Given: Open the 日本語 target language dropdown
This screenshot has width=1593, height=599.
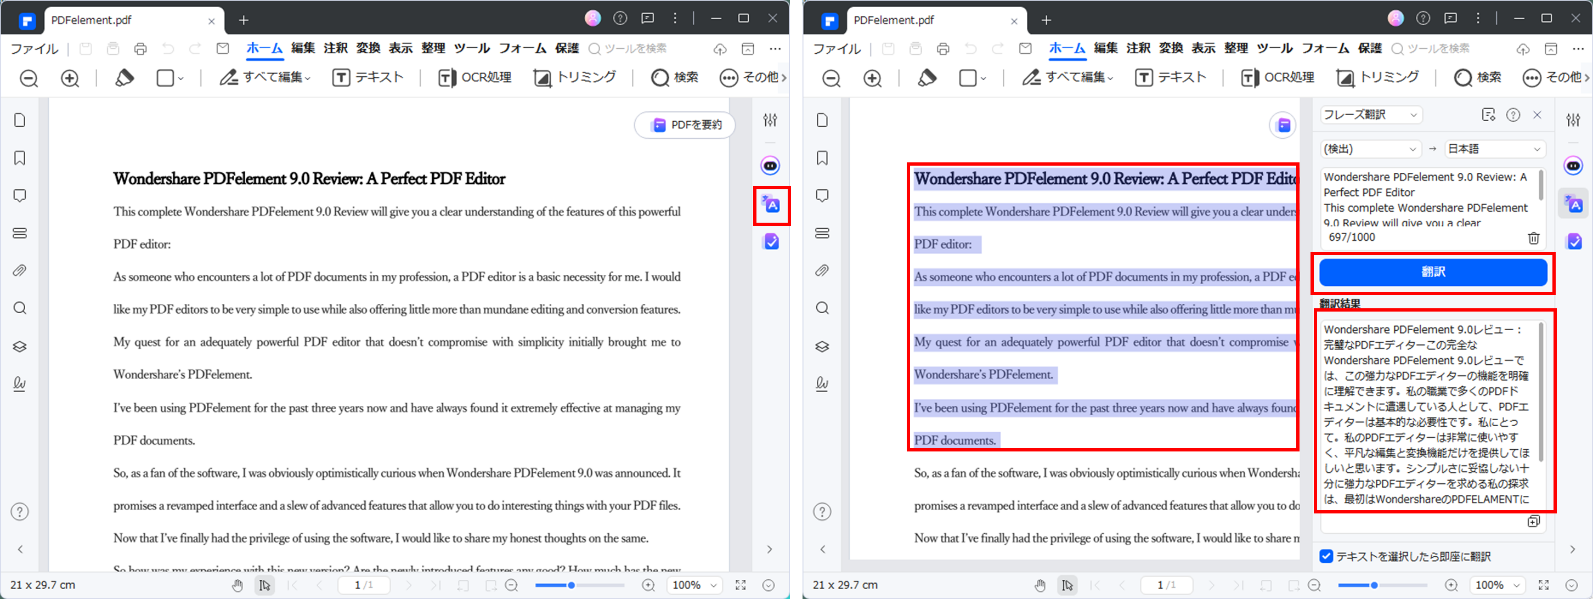Looking at the screenshot, I should point(1494,149).
